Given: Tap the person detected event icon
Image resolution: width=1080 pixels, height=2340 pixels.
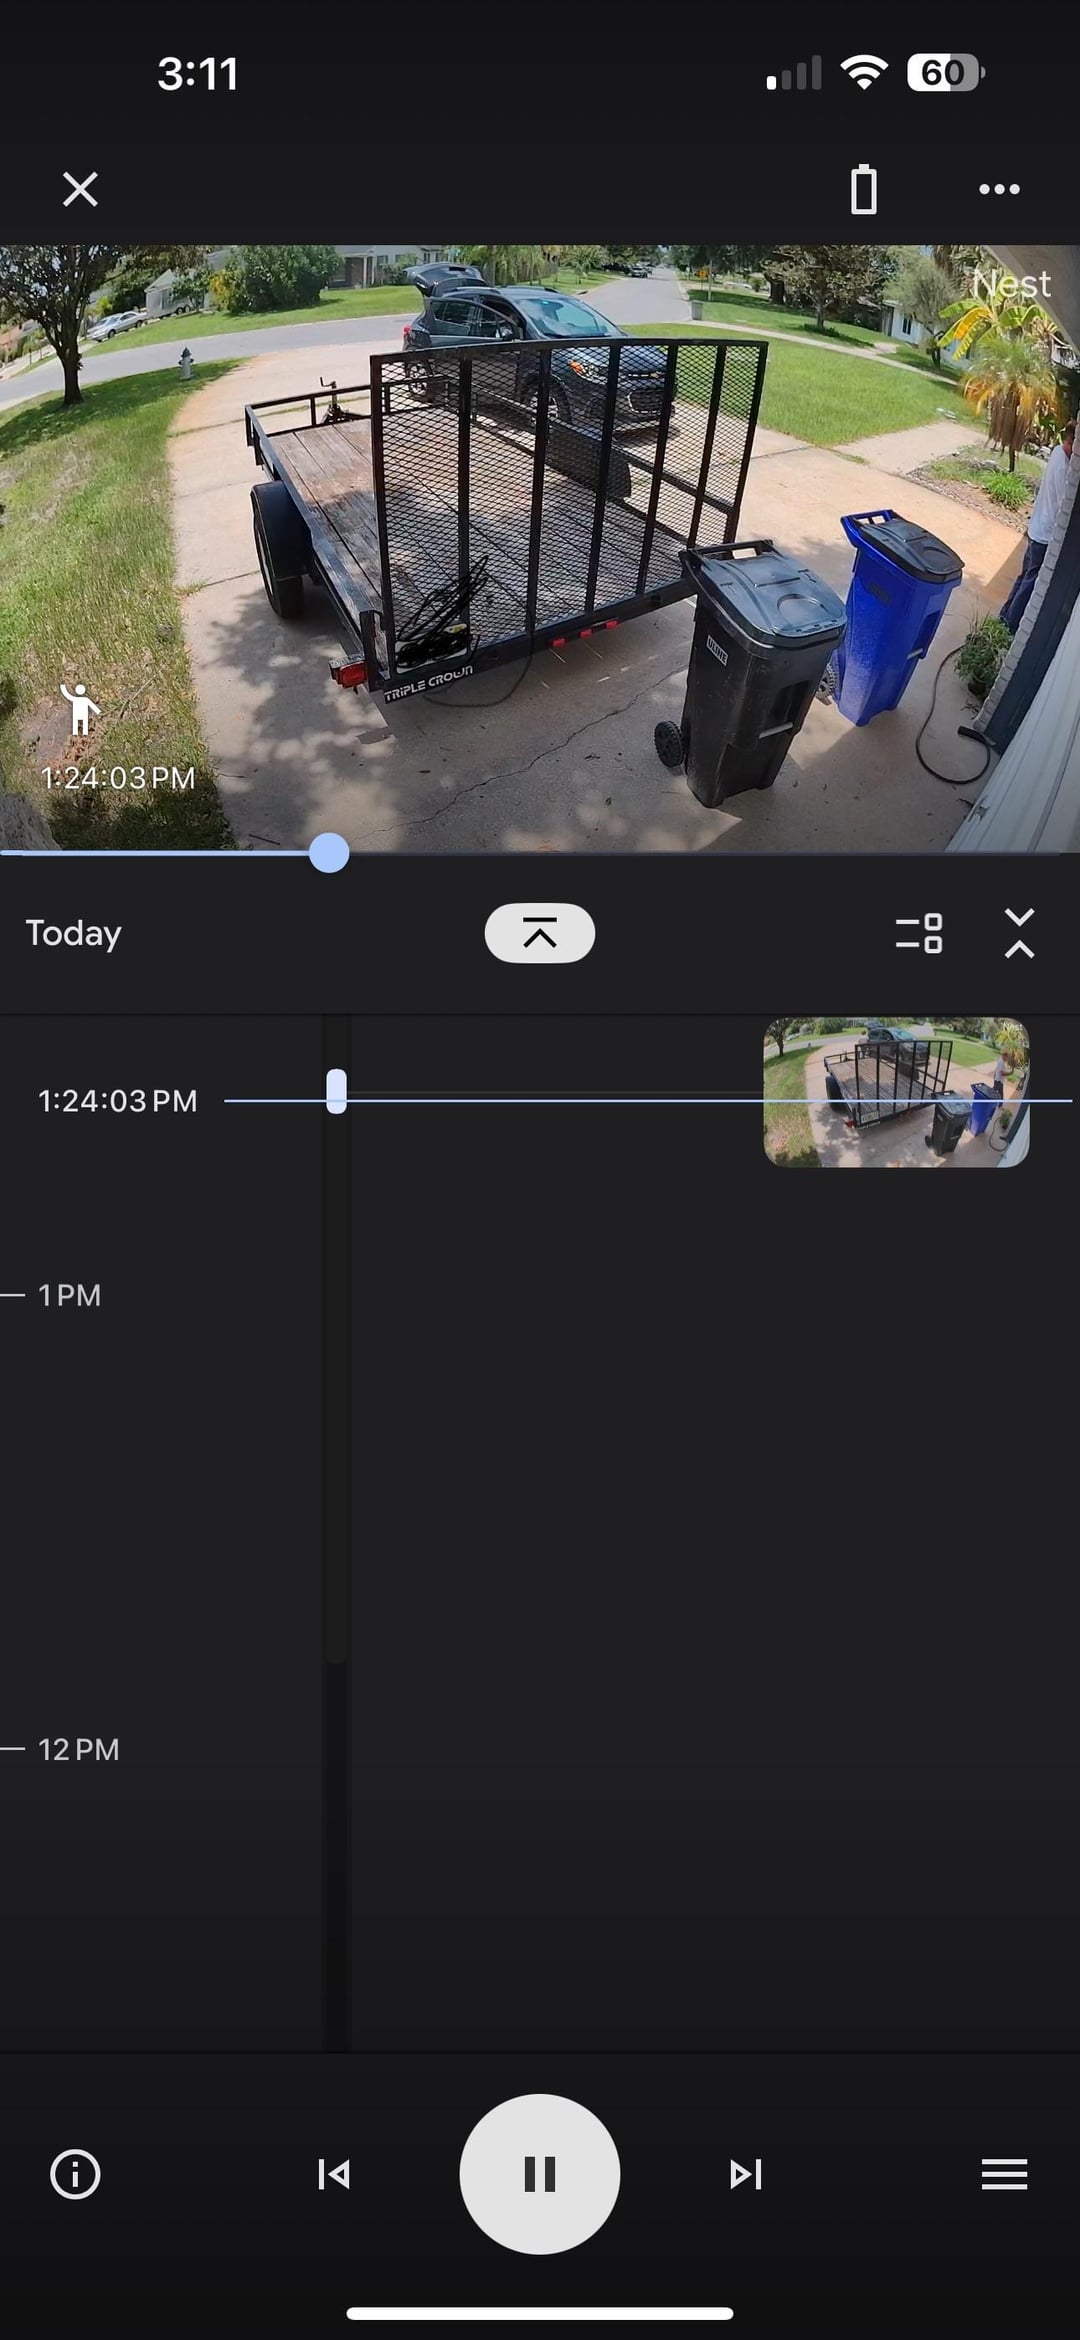Looking at the screenshot, I should pyautogui.click(x=80, y=709).
